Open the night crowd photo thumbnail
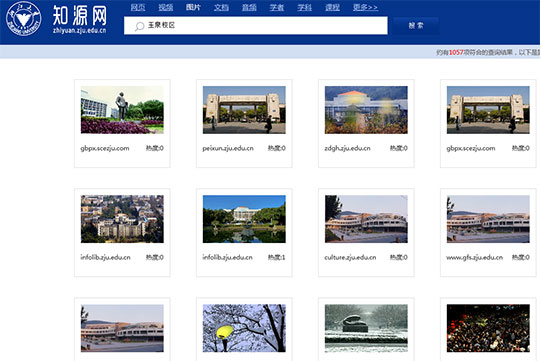Viewport: 541px width, 361px height. click(488, 328)
